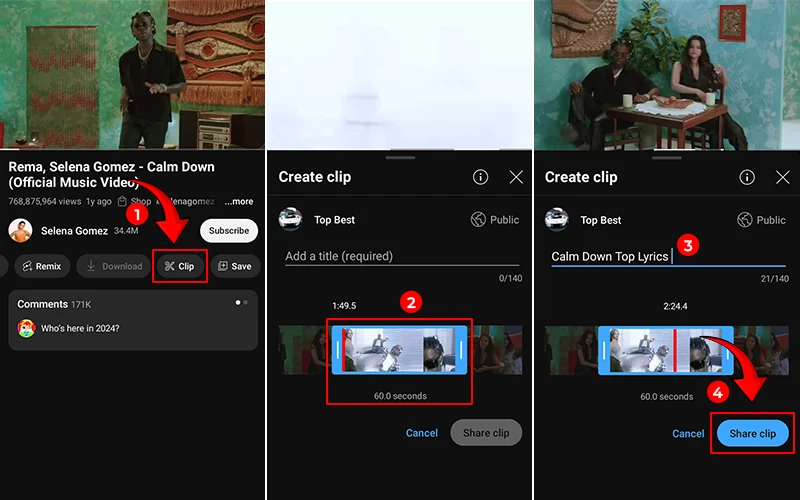Image resolution: width=800 pixels, height=500 pixels.
Task: Tap the 'Who's here in 2024?' comment
Action: [80, 329]
